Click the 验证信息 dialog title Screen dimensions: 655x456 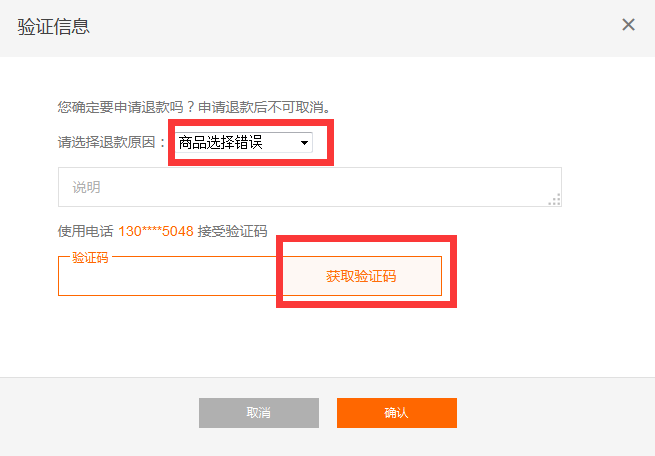54,27
